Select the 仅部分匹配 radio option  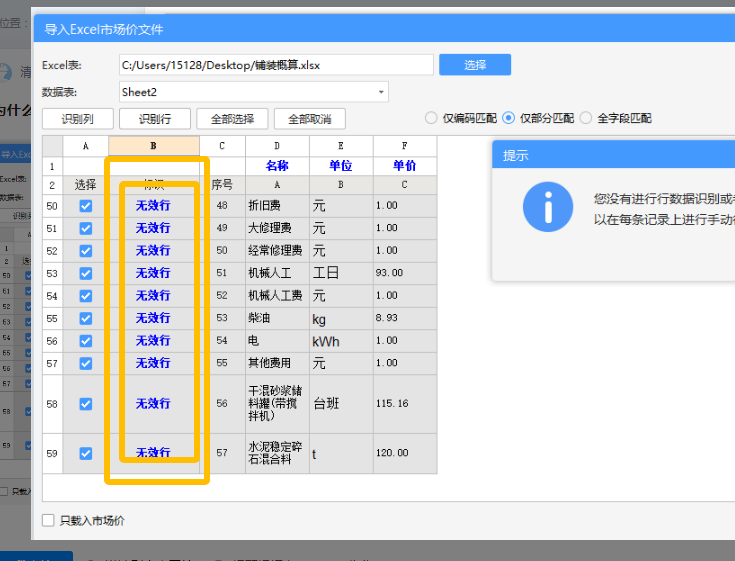pyautogui.click(x=508, y=118)
